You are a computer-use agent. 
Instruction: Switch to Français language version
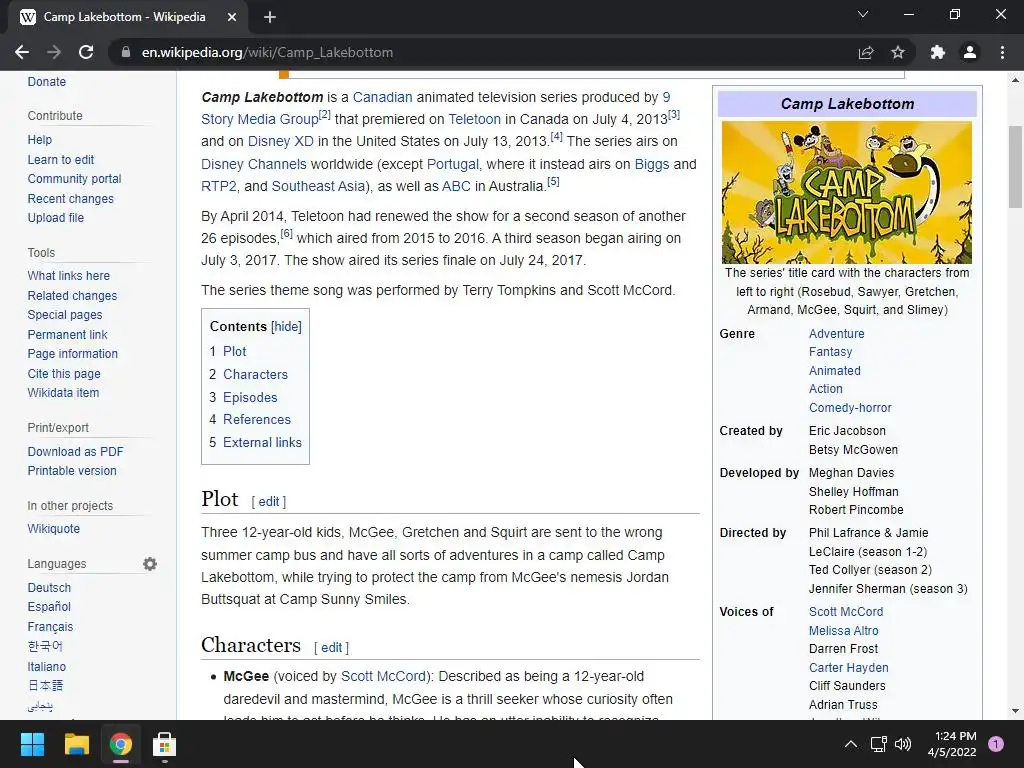50,626
